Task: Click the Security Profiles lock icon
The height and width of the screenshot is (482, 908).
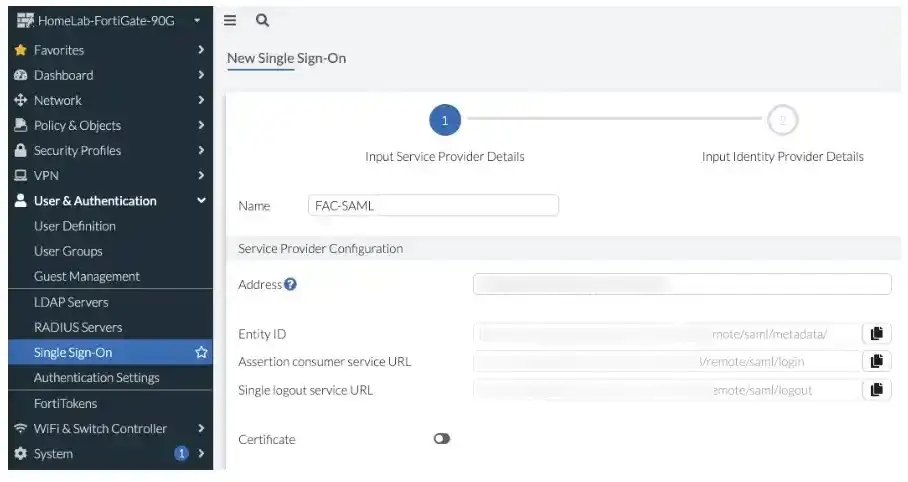Action: (x=20, y=151)
